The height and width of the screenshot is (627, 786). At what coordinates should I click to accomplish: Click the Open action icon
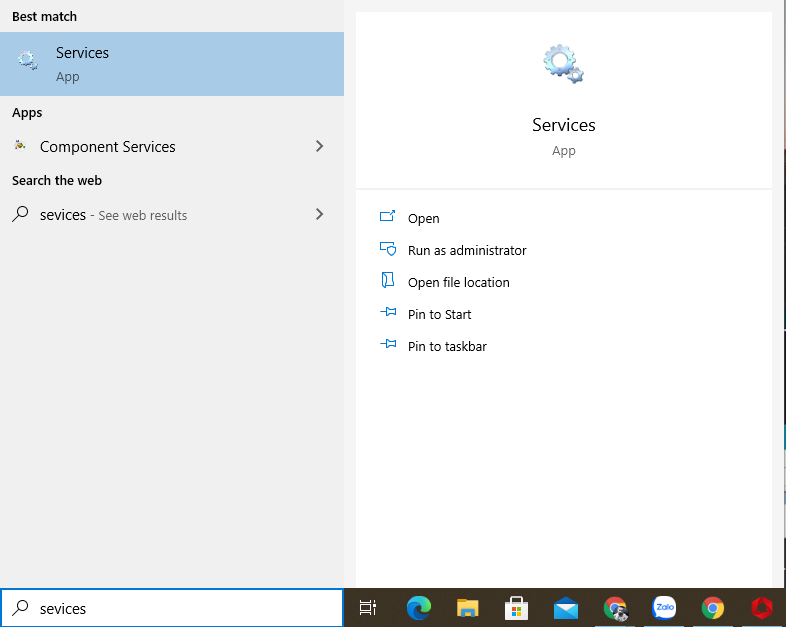(x=387, y=216)
